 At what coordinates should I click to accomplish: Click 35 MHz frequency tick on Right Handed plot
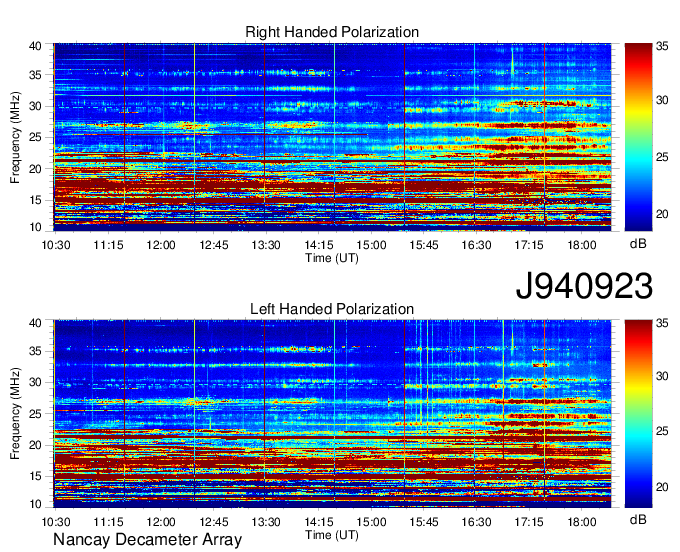click(35, 75)
